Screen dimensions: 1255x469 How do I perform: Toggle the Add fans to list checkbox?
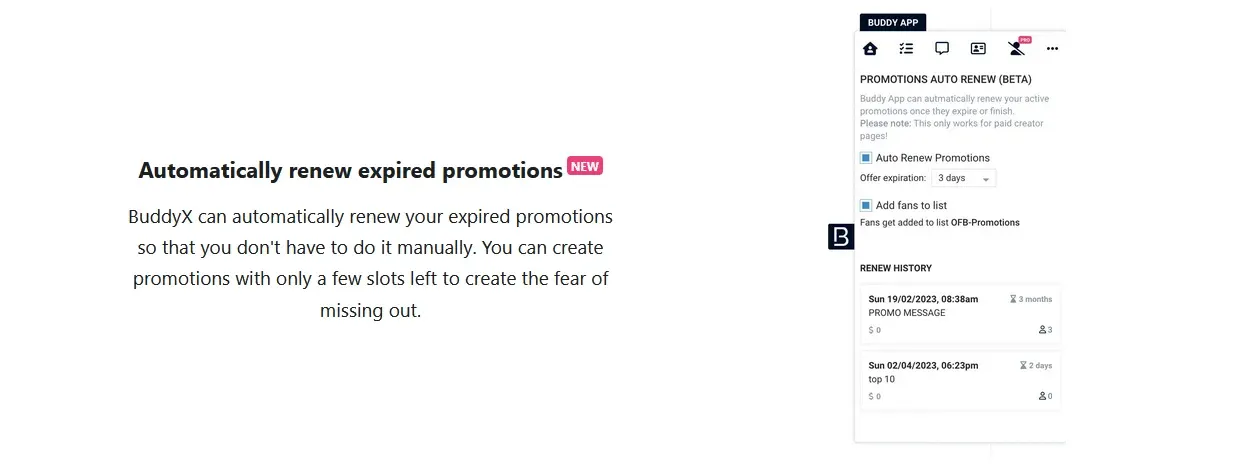point(866,205)
